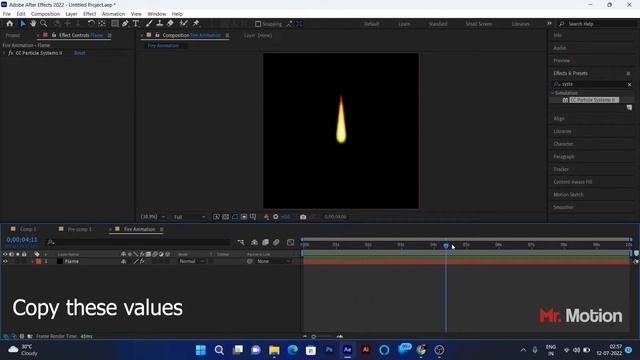Open the Normal blending mode dropdown for Flame
The width and height of the screenshot is (640, 360).
tap(191, 261)
